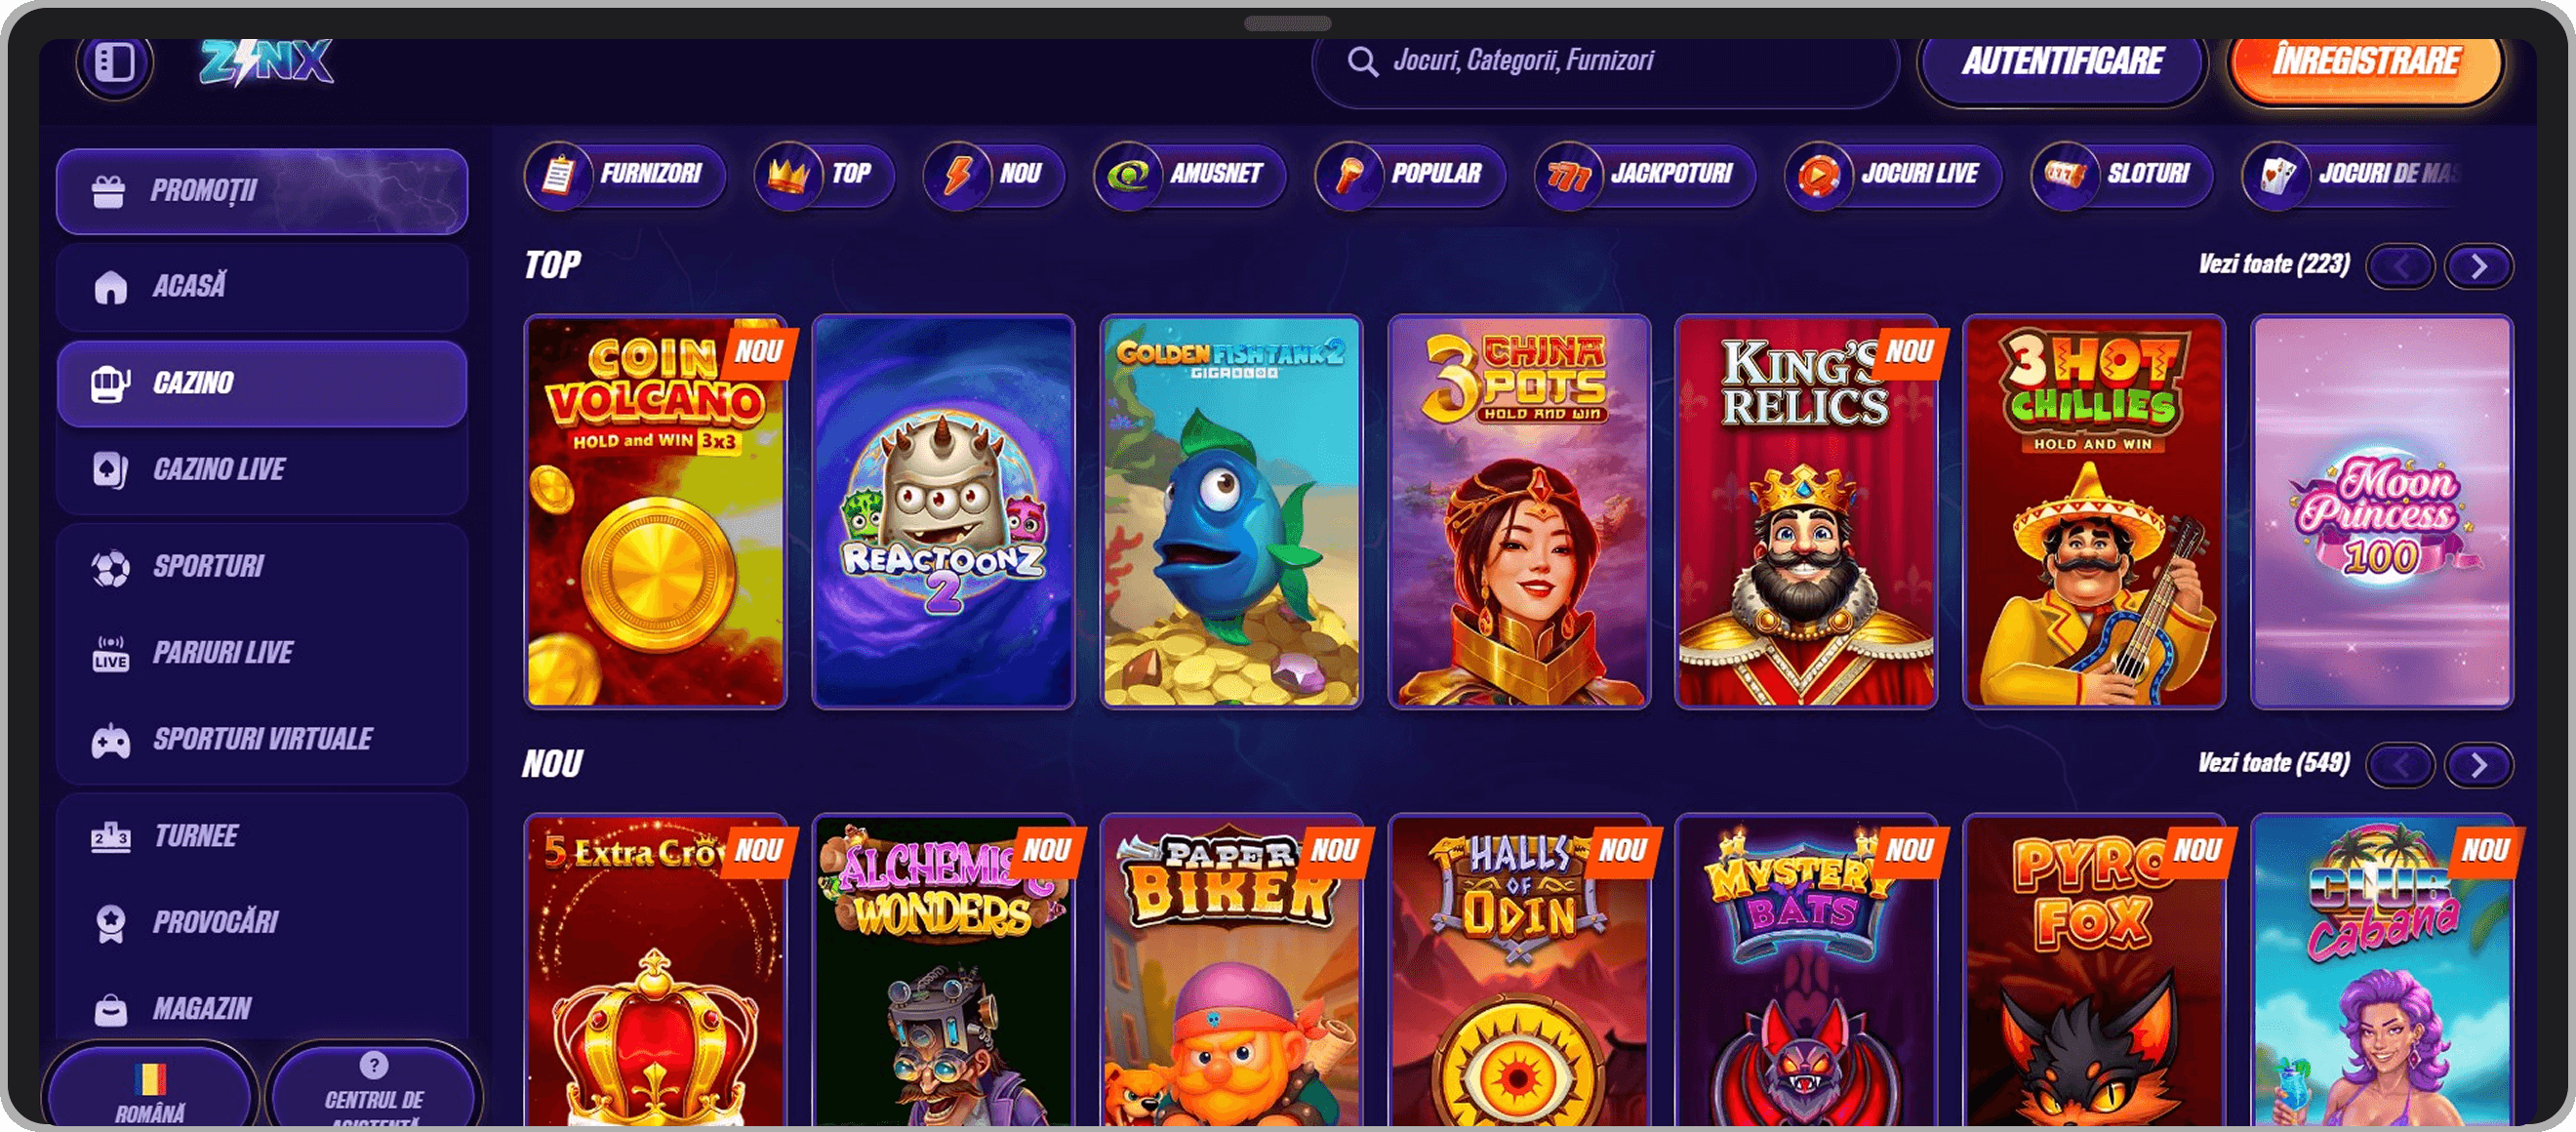Viewport: 2576px width, 1132px height.
Task: Open Promoții gift icon item
Action: [x=108, y=191]
